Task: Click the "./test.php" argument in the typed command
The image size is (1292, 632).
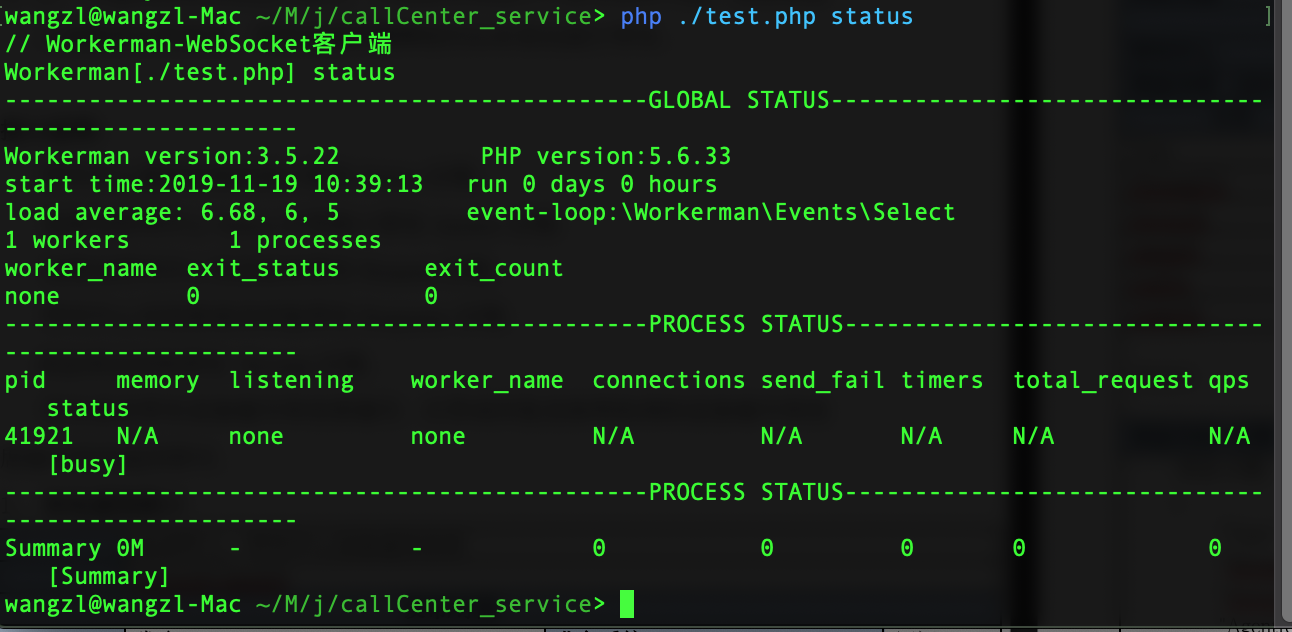Action: click(x=746, y=16)
